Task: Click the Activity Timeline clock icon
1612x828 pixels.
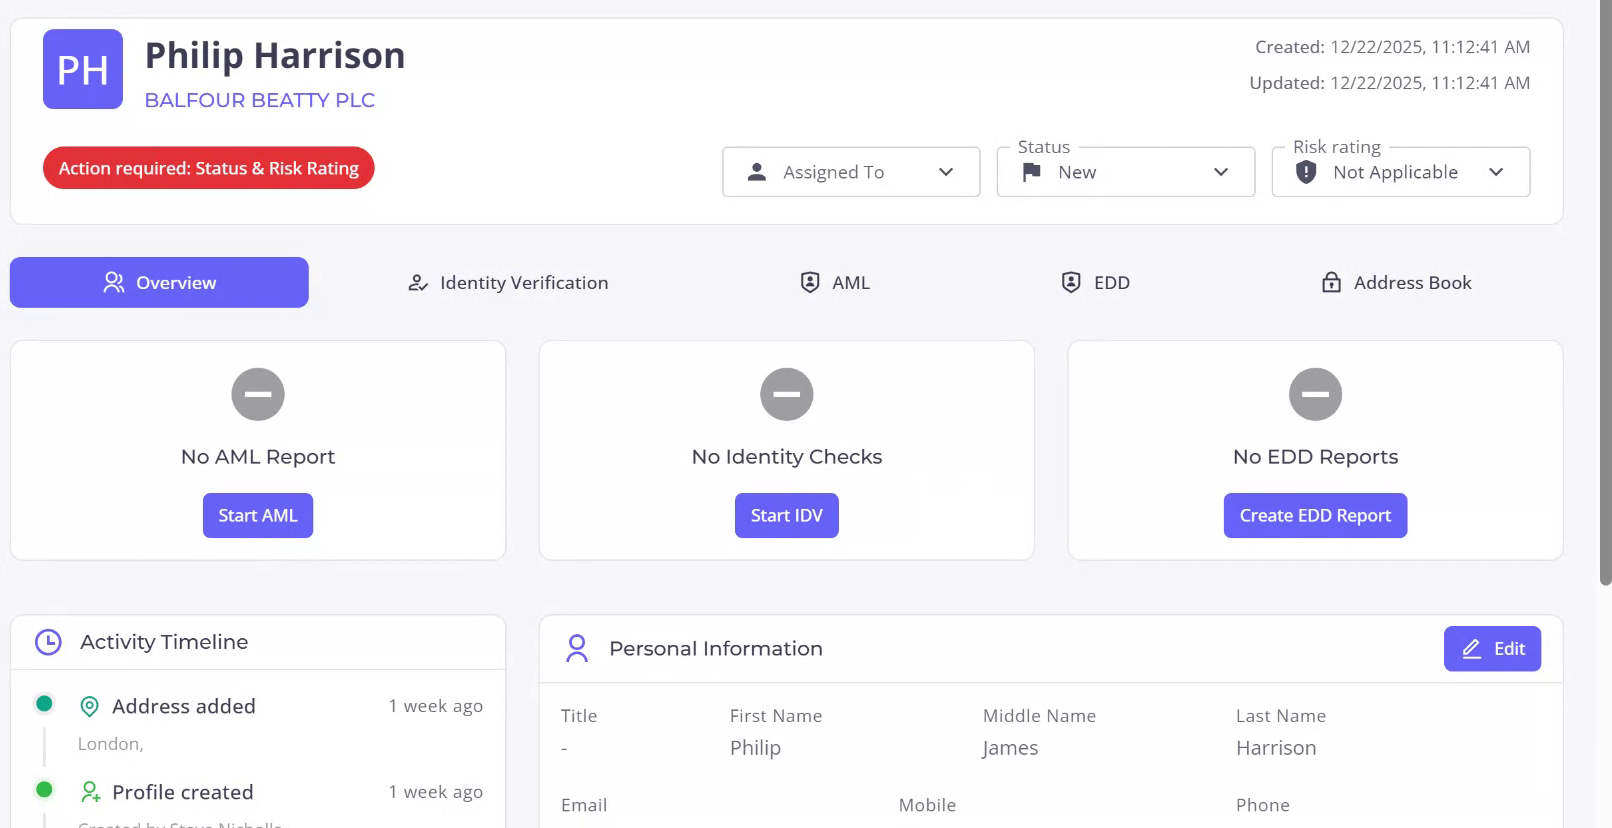Action: 48,642
